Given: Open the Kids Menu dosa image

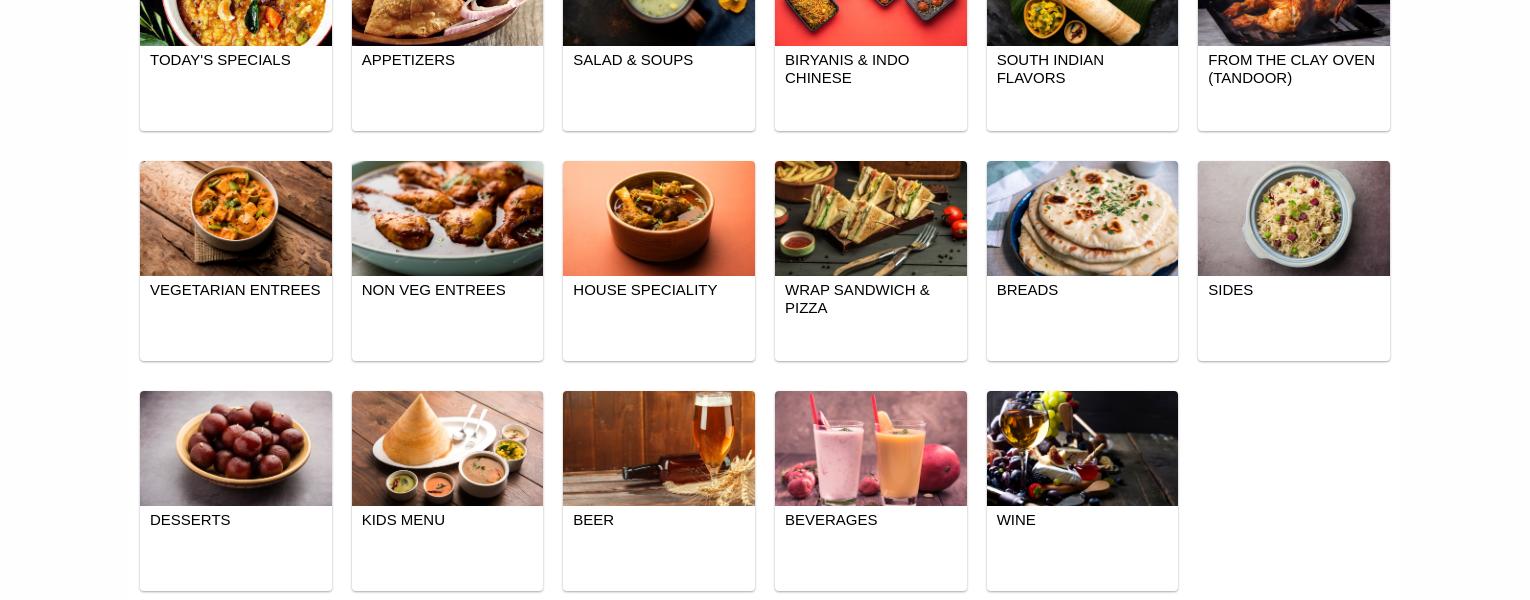Looking at the screenshot, I should click(x=447, y=448).
